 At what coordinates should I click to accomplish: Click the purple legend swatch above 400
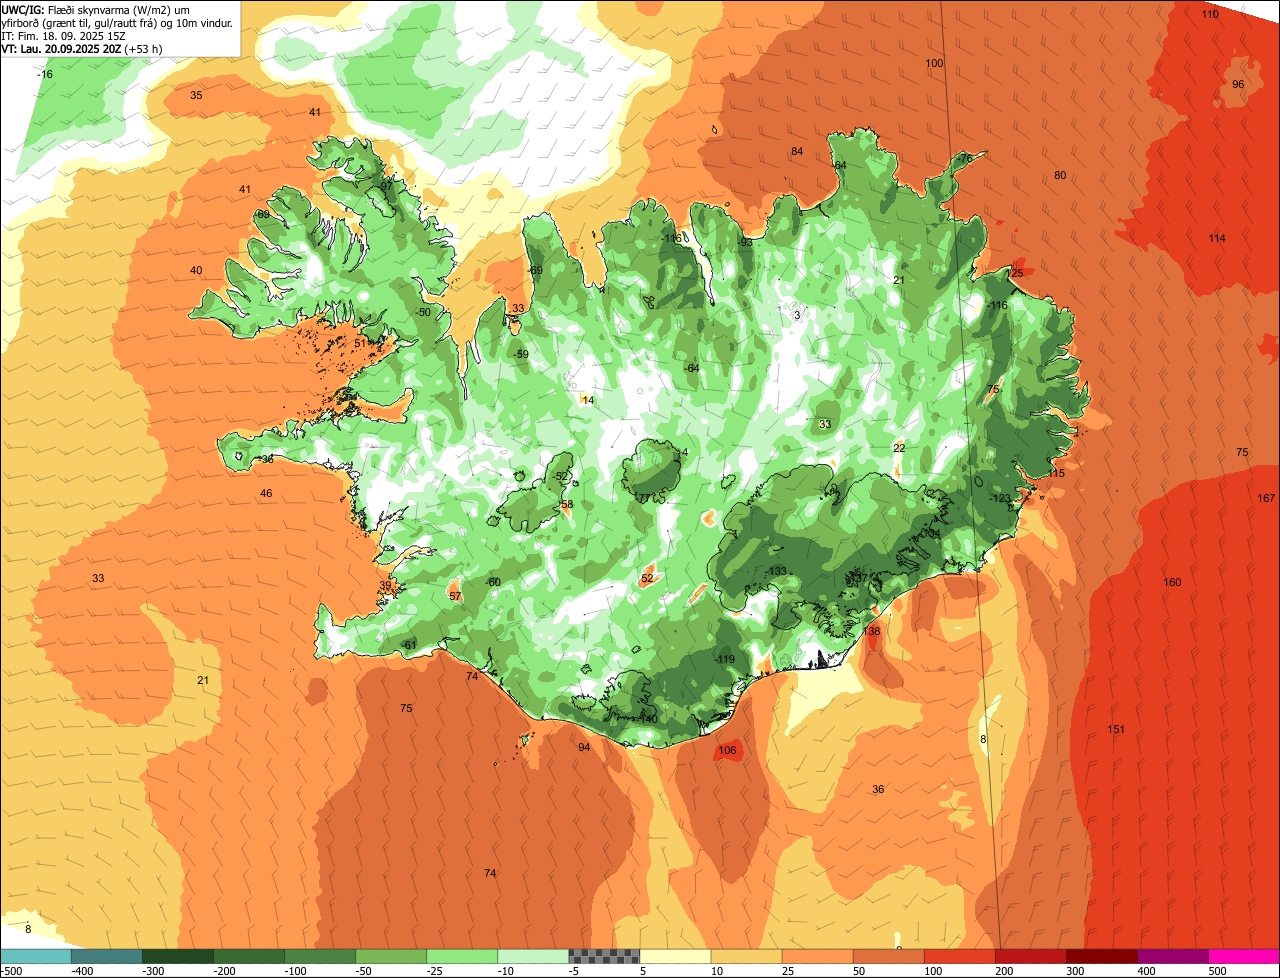pos(1173,956)
